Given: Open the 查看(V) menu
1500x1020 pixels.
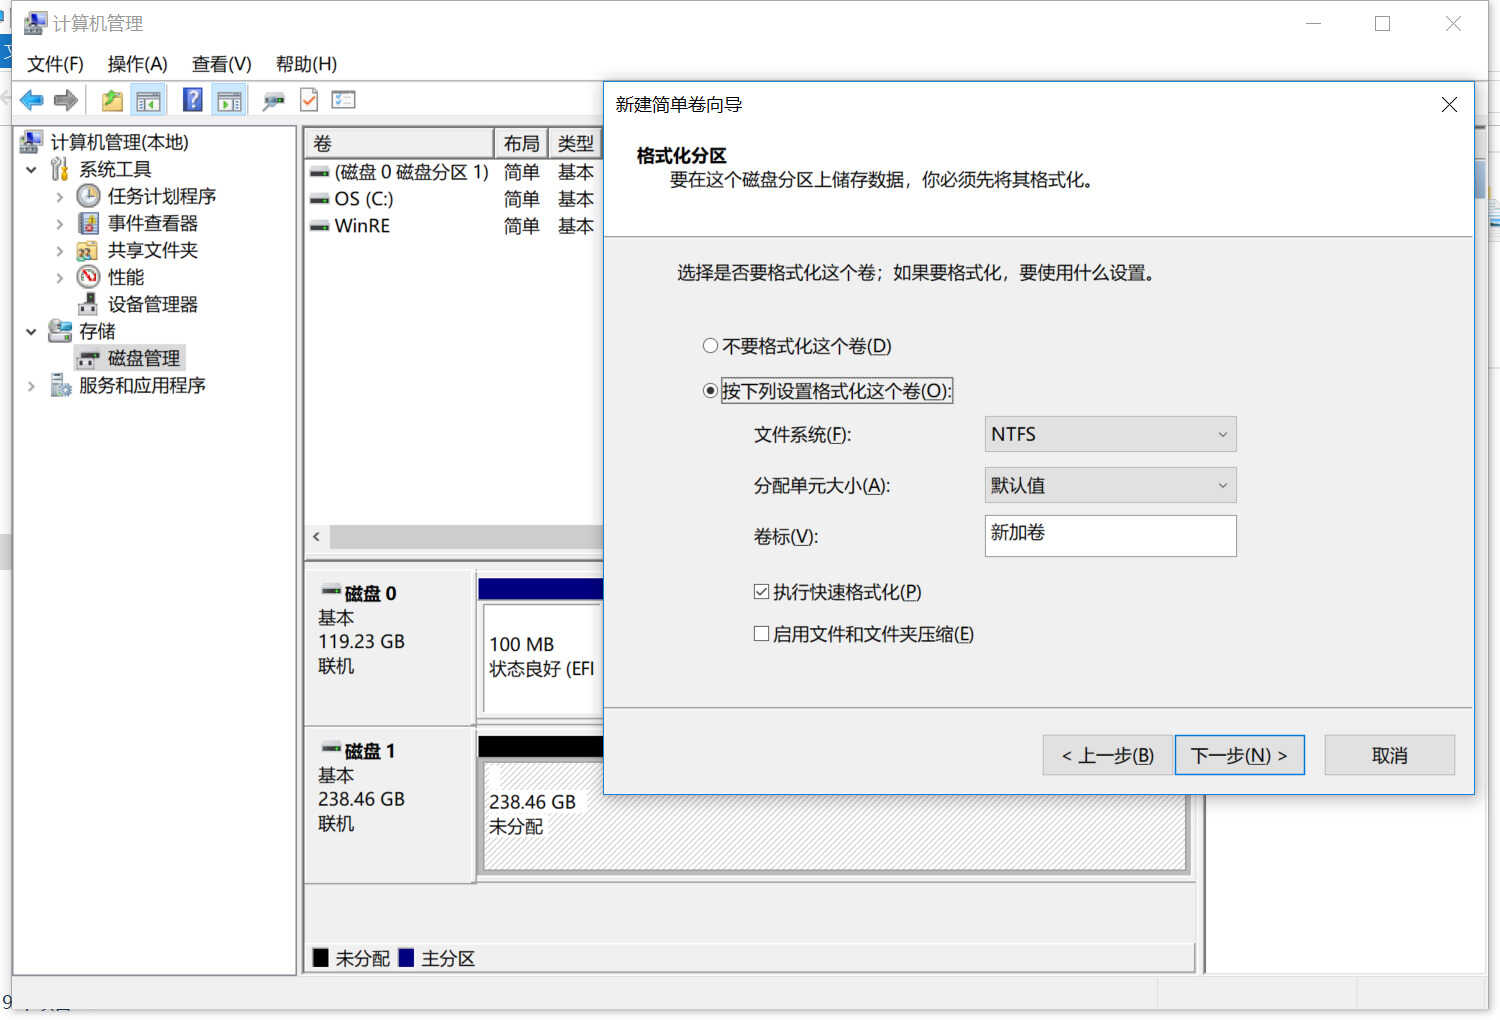Looking at the screenshot, I should point(222,64).
